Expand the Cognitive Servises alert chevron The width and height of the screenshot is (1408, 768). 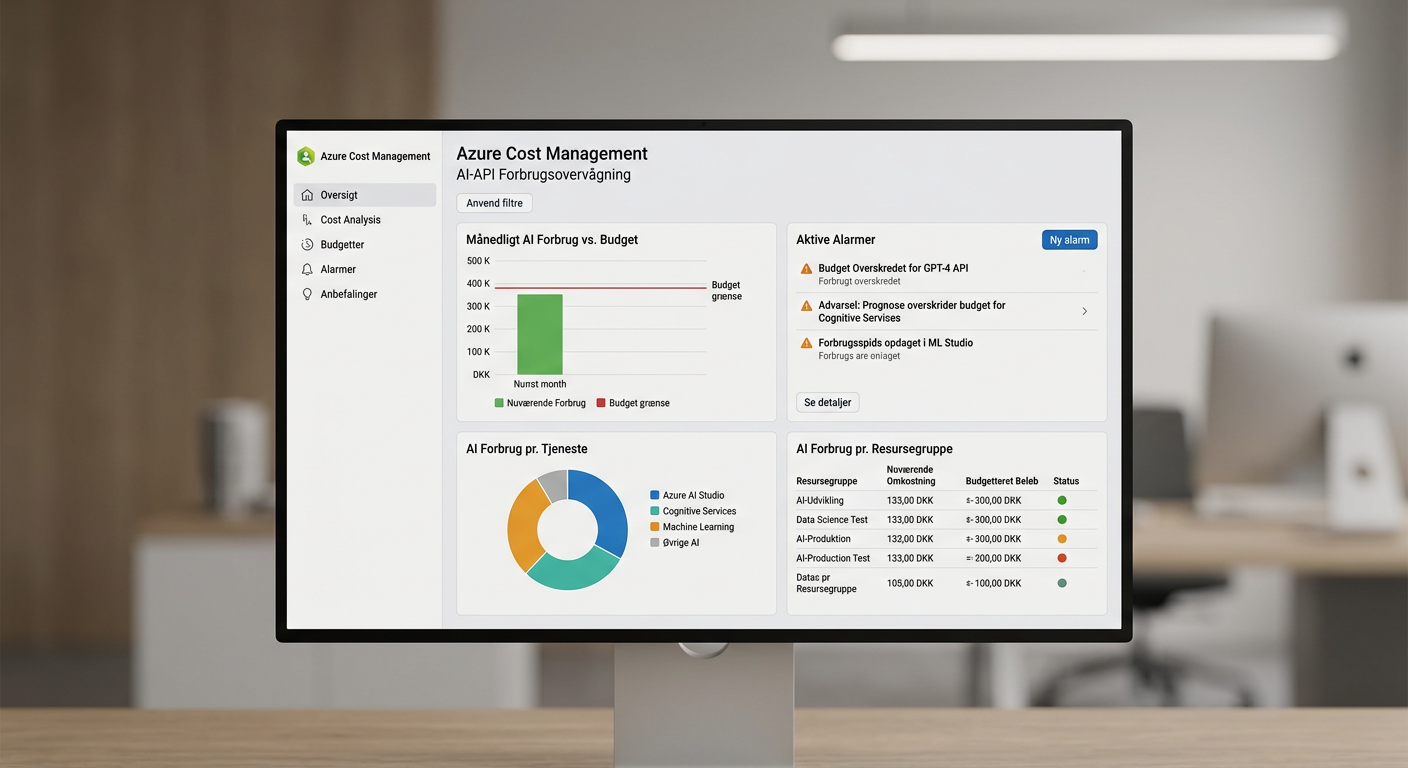pos(1085,312)
